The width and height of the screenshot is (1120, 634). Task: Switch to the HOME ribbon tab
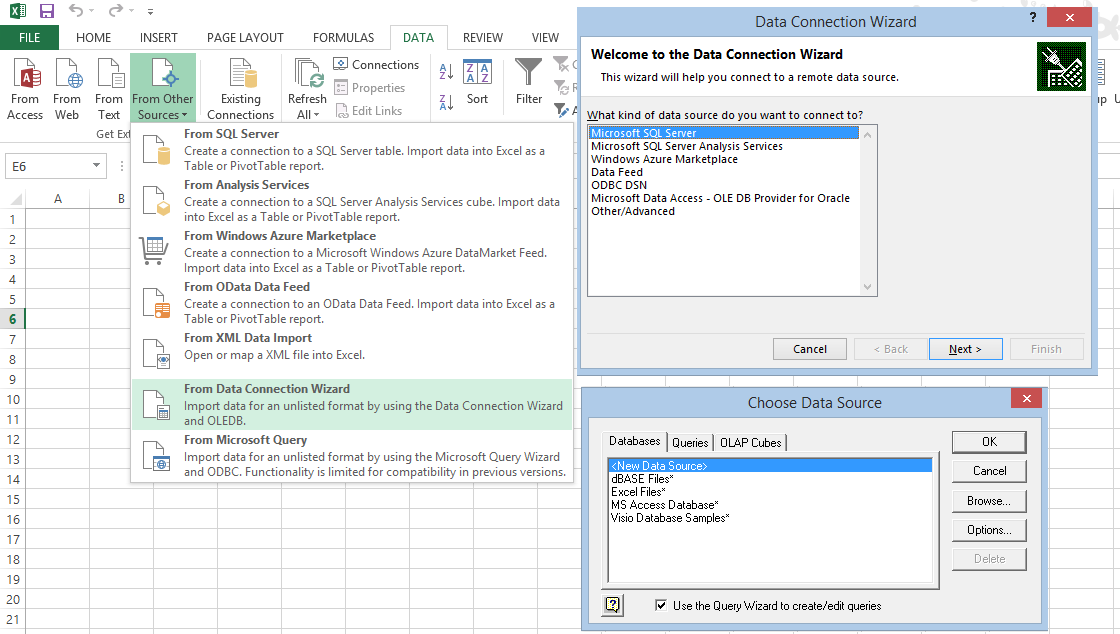[x=94, y=38]
